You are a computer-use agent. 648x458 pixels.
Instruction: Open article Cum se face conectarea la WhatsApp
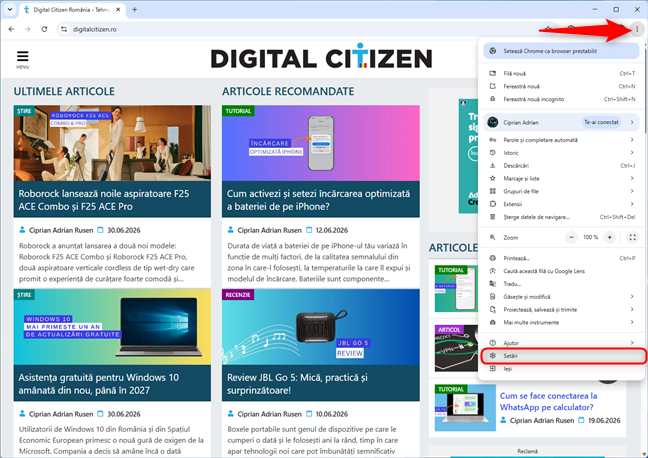(548, 401)
